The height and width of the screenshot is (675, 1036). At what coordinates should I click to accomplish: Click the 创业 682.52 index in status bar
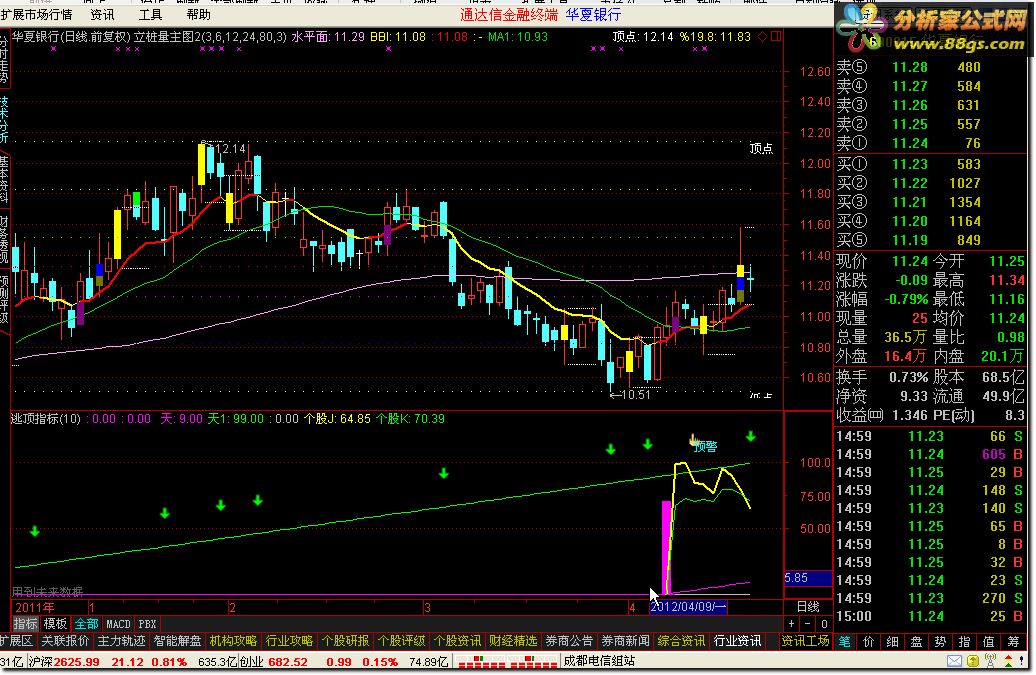pyautogui.click(x=274, y=662)
